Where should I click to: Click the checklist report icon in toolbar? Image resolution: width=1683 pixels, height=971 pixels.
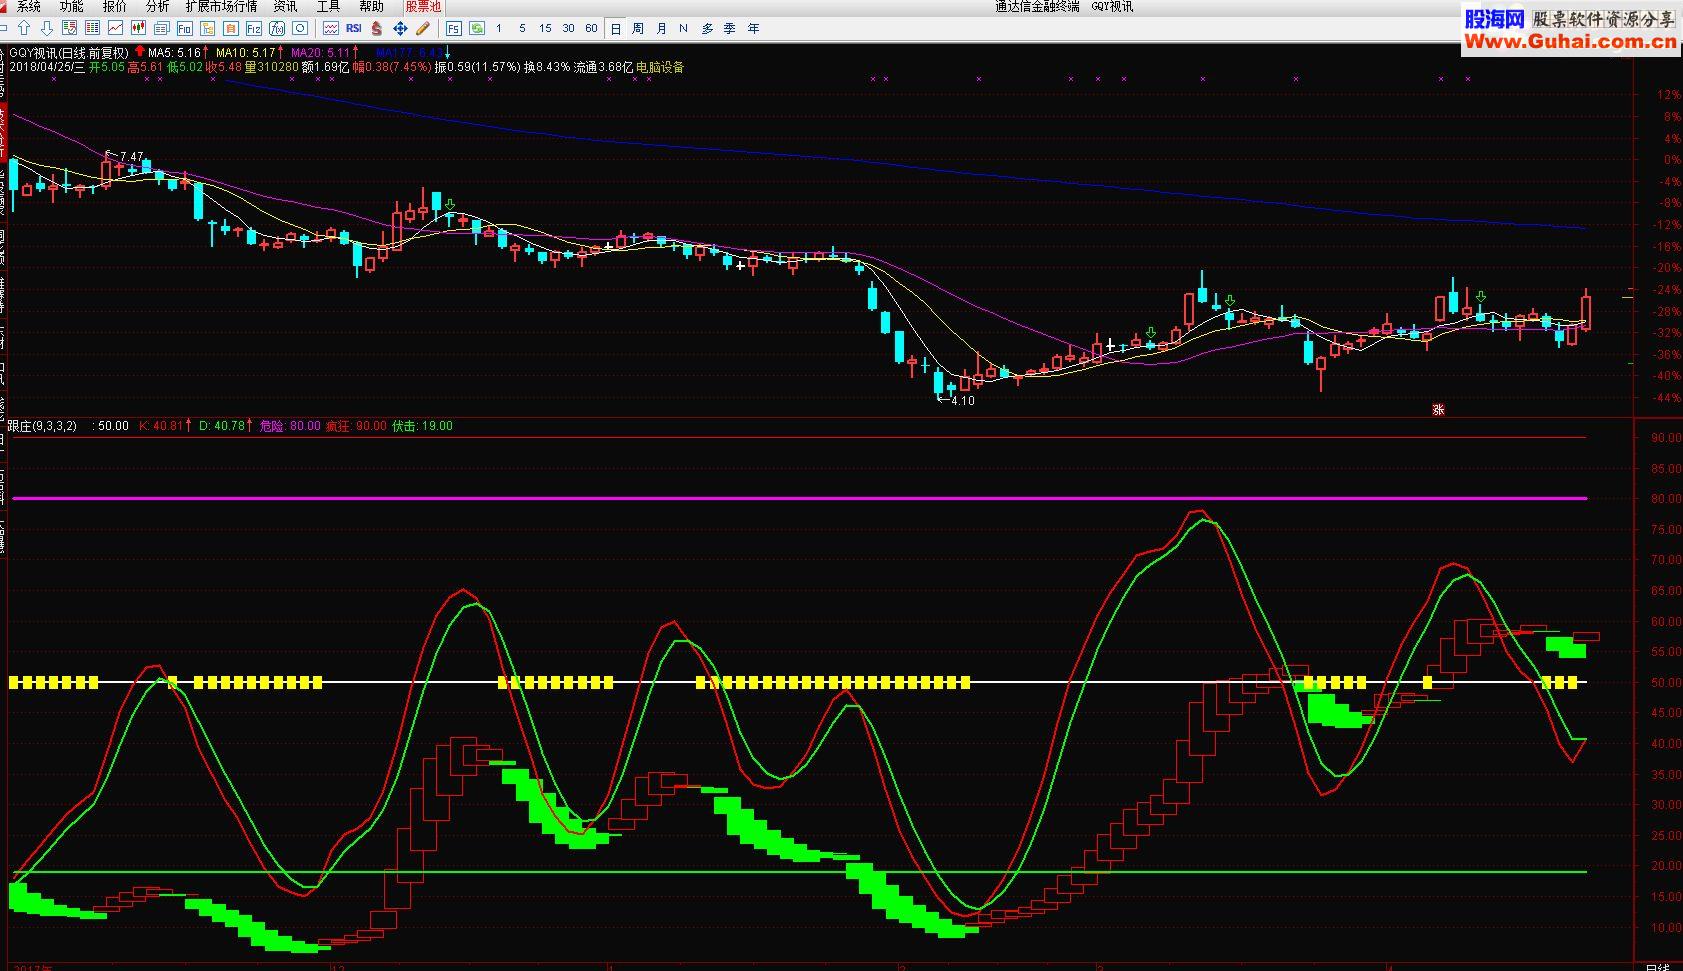pos(70,28)
